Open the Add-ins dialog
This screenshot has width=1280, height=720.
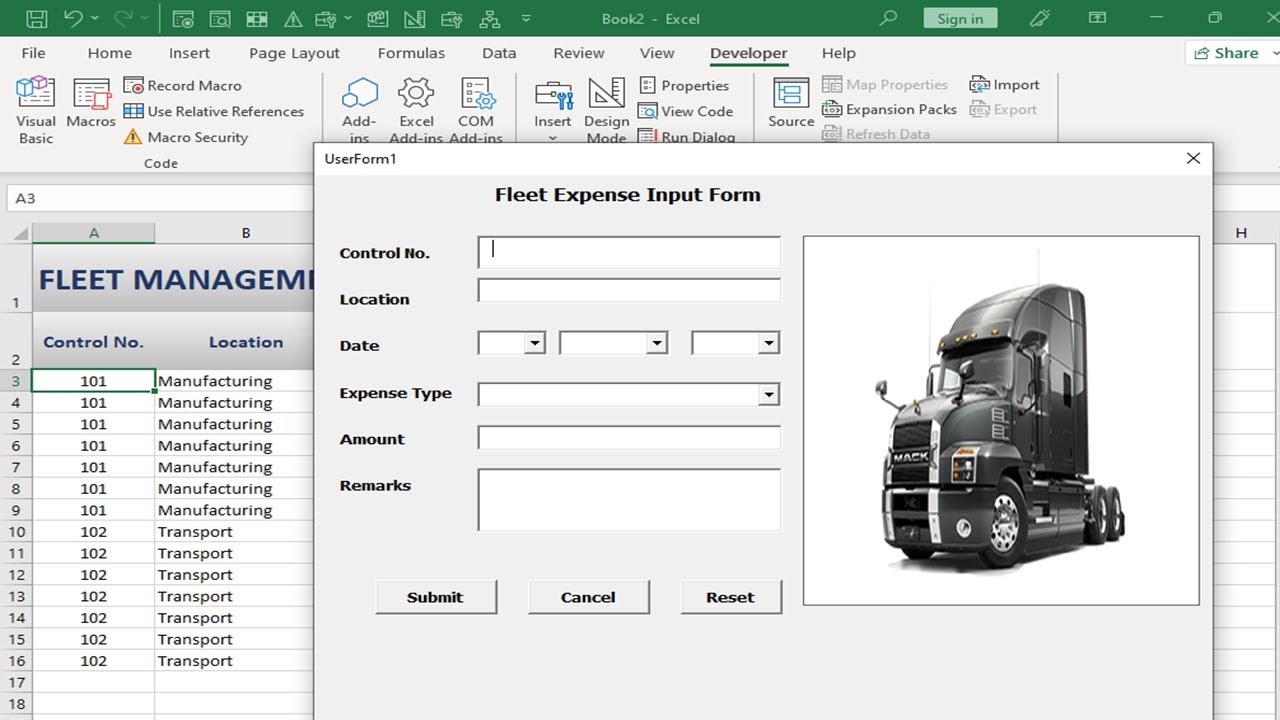click(x=359, y=110)
